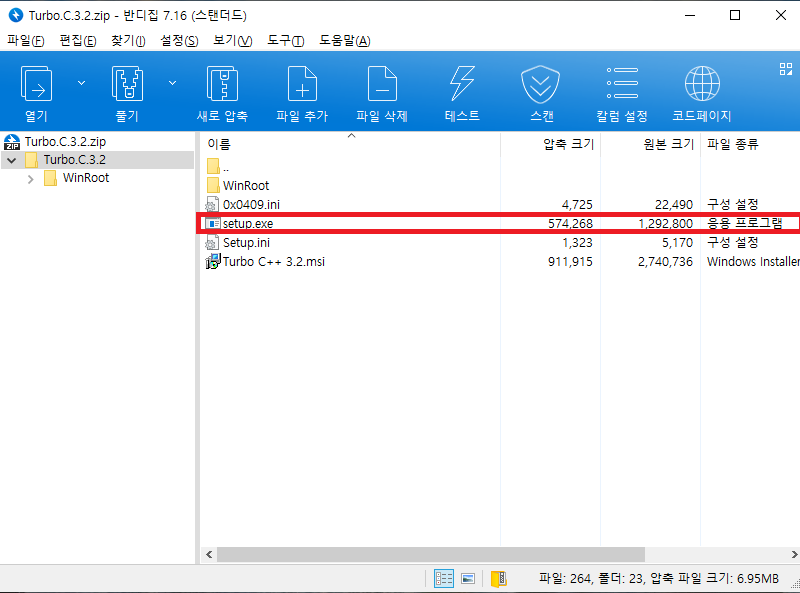
Task: Click the toolbar layout grid icon
Action: click(x=786, y=69)
